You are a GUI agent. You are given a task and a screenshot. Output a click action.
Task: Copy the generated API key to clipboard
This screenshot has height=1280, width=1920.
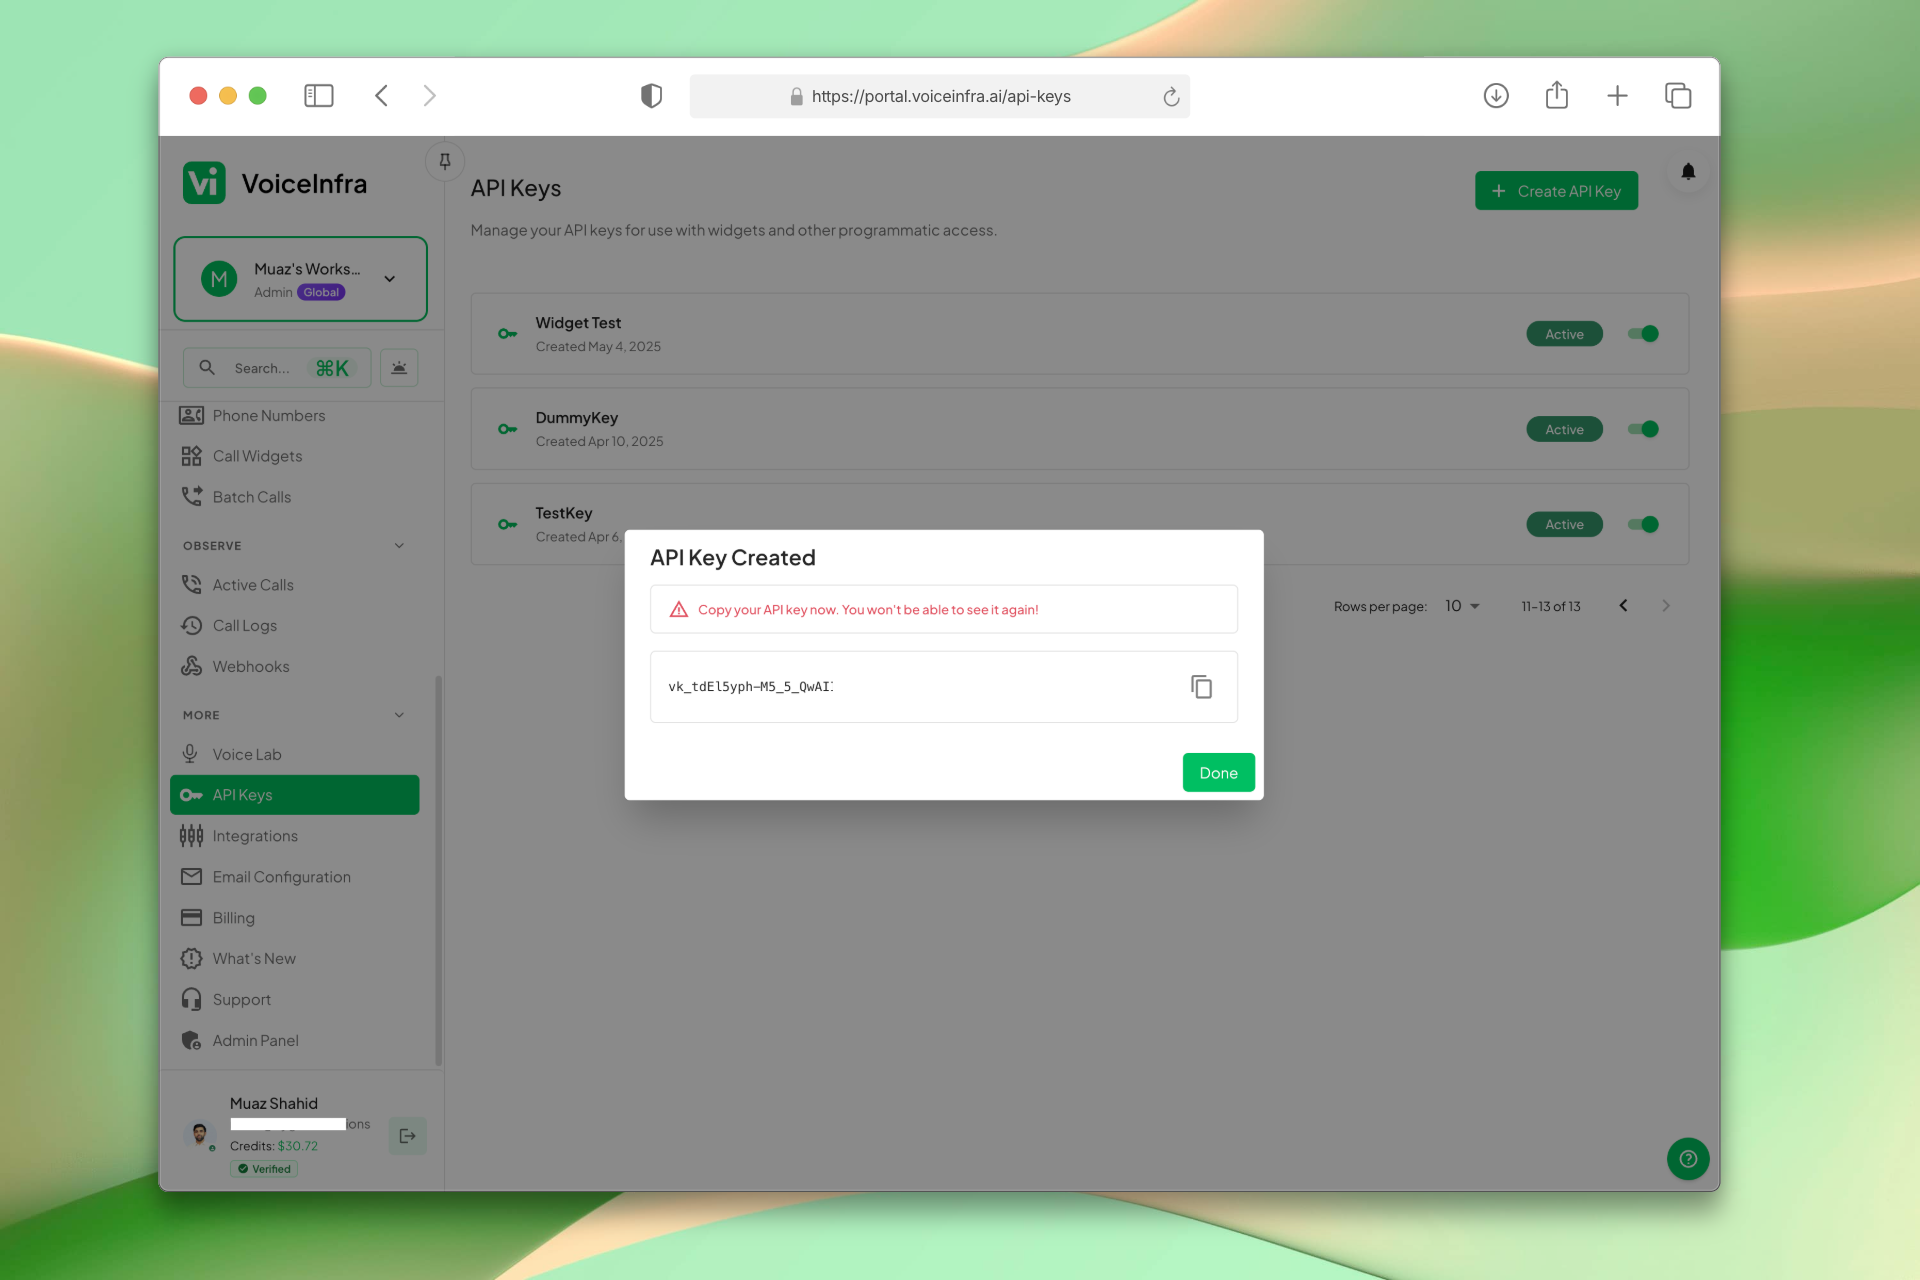[x=1201, y=687]
